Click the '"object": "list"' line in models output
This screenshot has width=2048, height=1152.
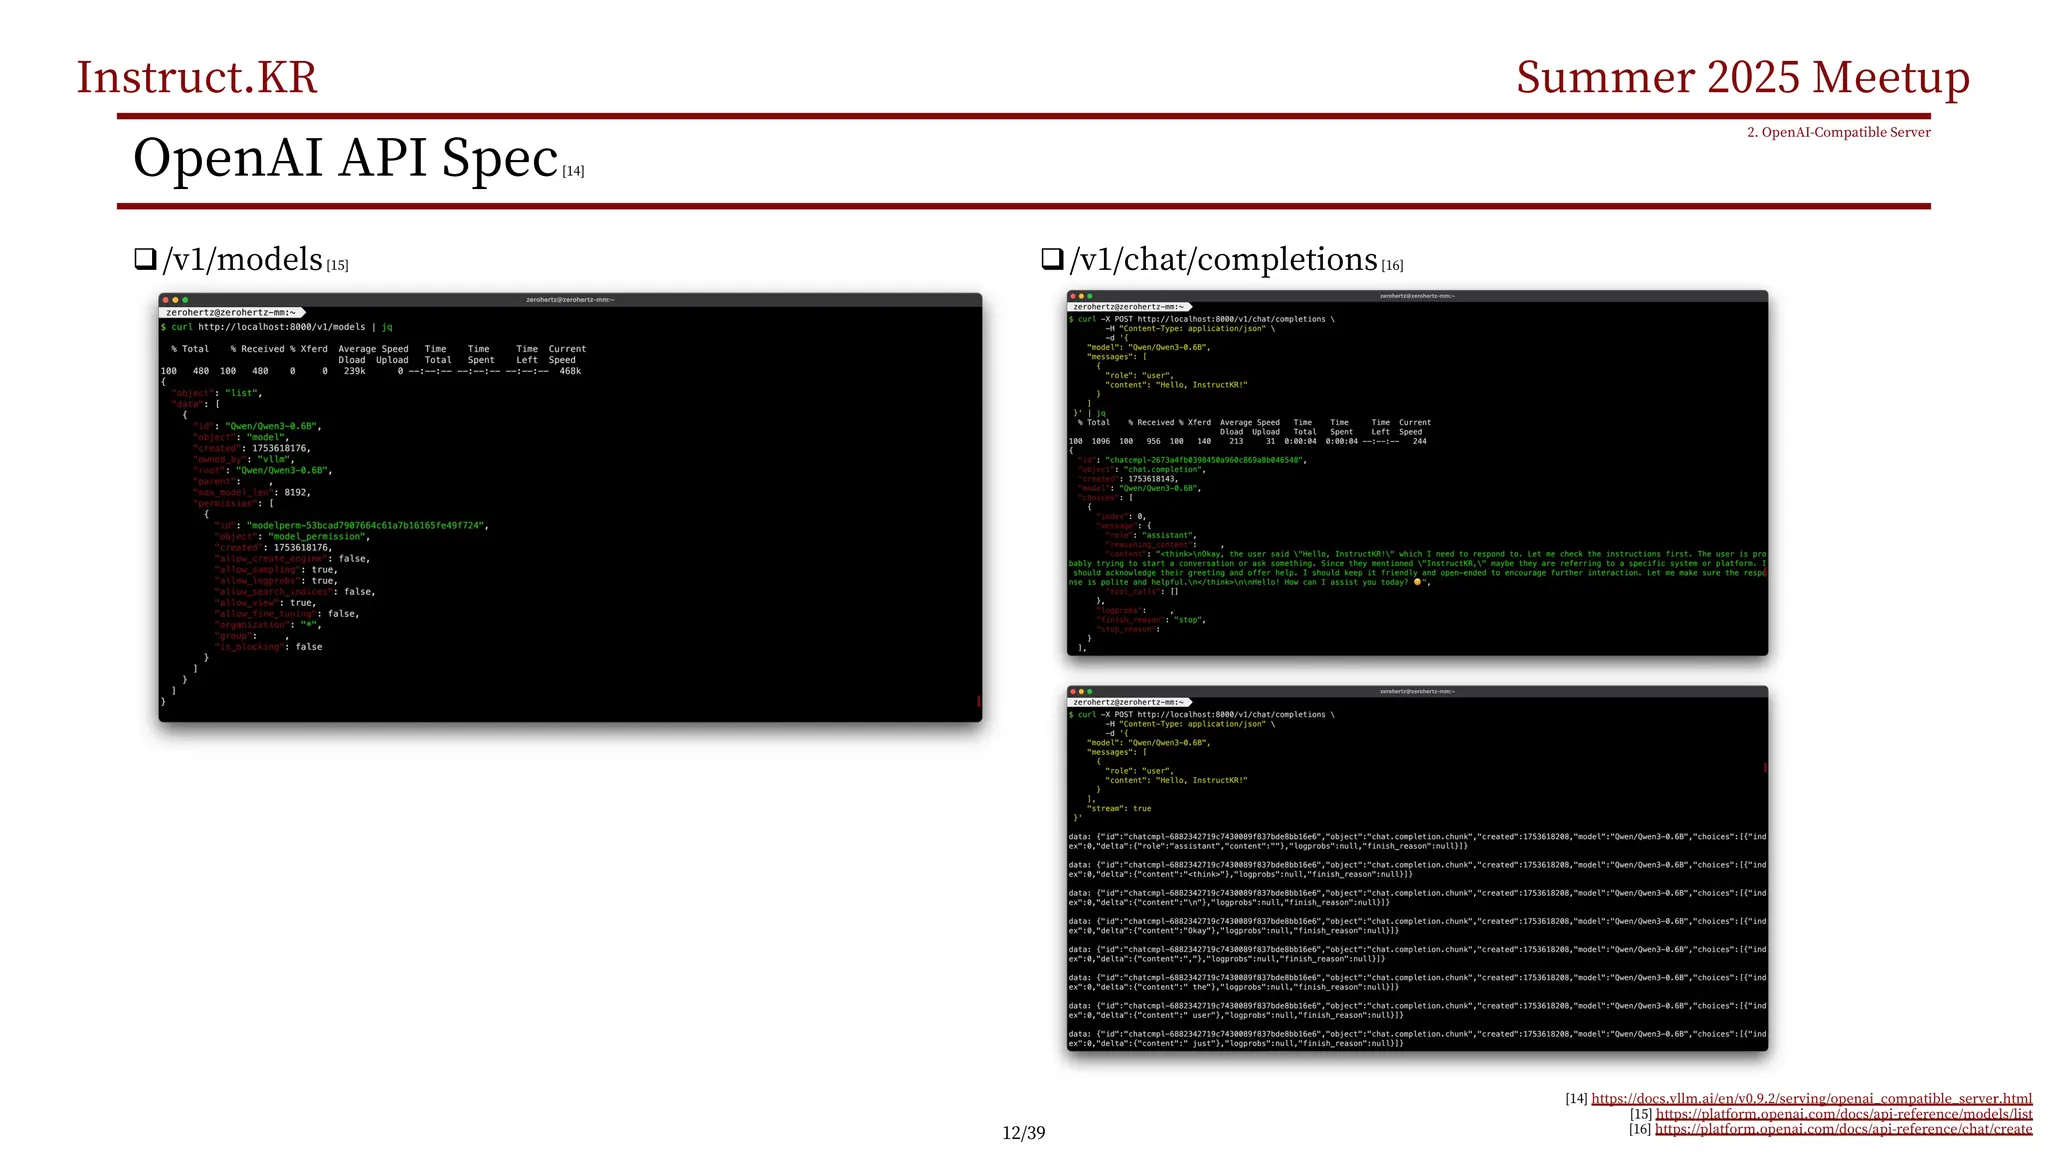point(217,393)
